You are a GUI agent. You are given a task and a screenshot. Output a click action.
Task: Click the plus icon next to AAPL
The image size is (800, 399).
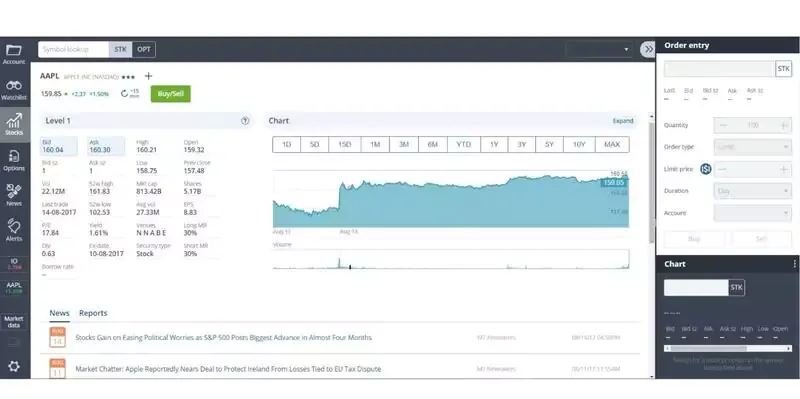click(148, 76)
